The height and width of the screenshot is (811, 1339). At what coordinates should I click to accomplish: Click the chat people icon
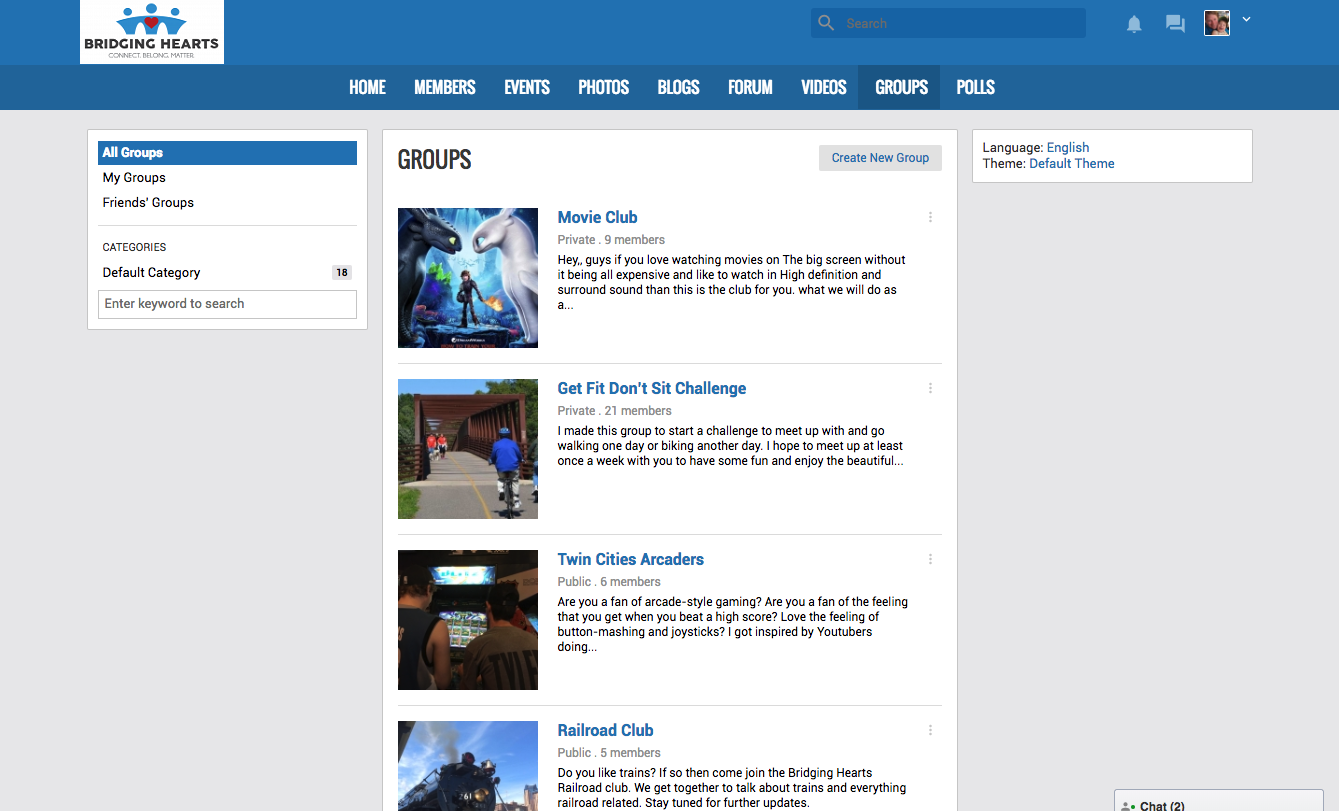[x=1128, y=805]
